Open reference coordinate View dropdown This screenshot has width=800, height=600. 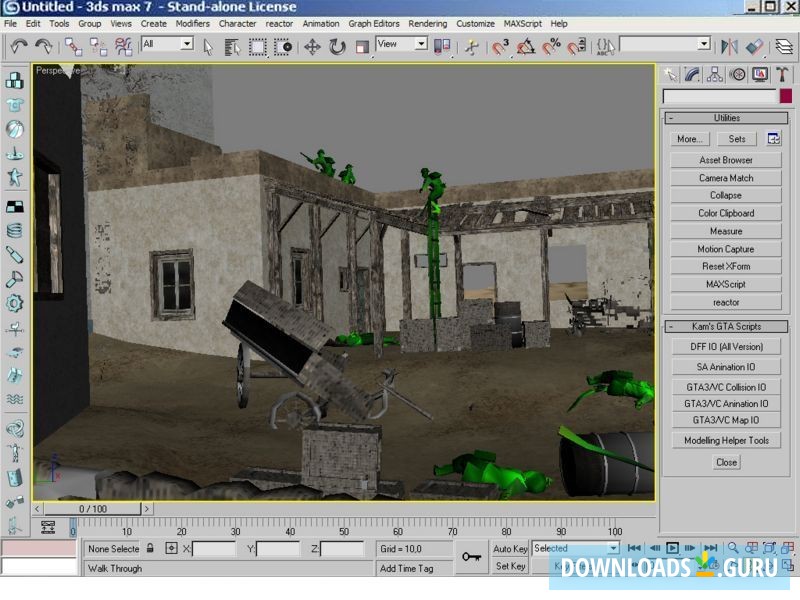[x=421, y=44]
